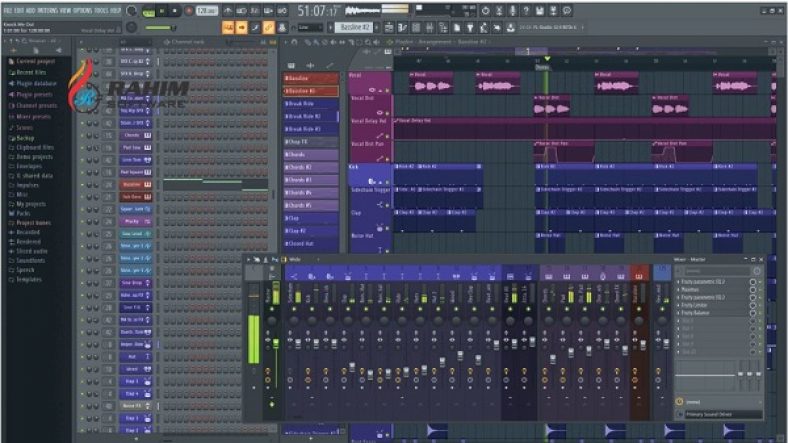Open the PATTERNS menu
The width and height of the screenshot is (788, 443).
[x=48, y=11]
